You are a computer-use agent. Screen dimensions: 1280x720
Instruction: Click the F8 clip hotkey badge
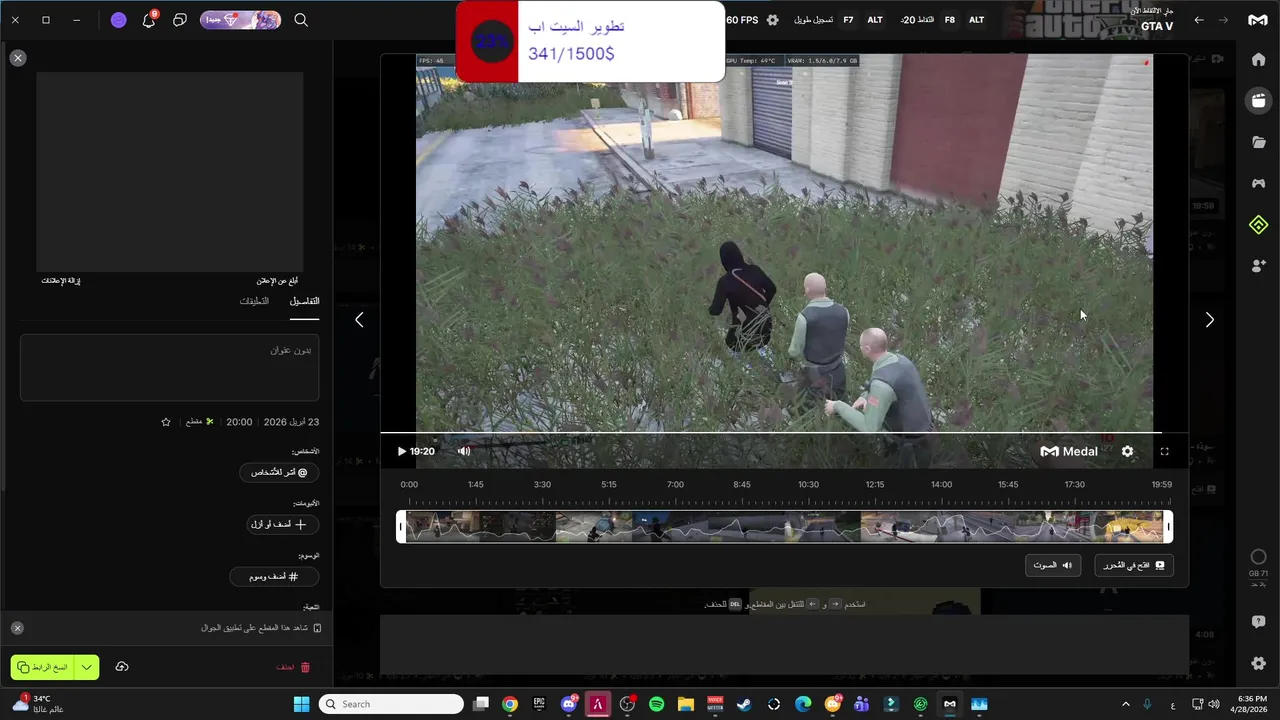pos(949,20)
